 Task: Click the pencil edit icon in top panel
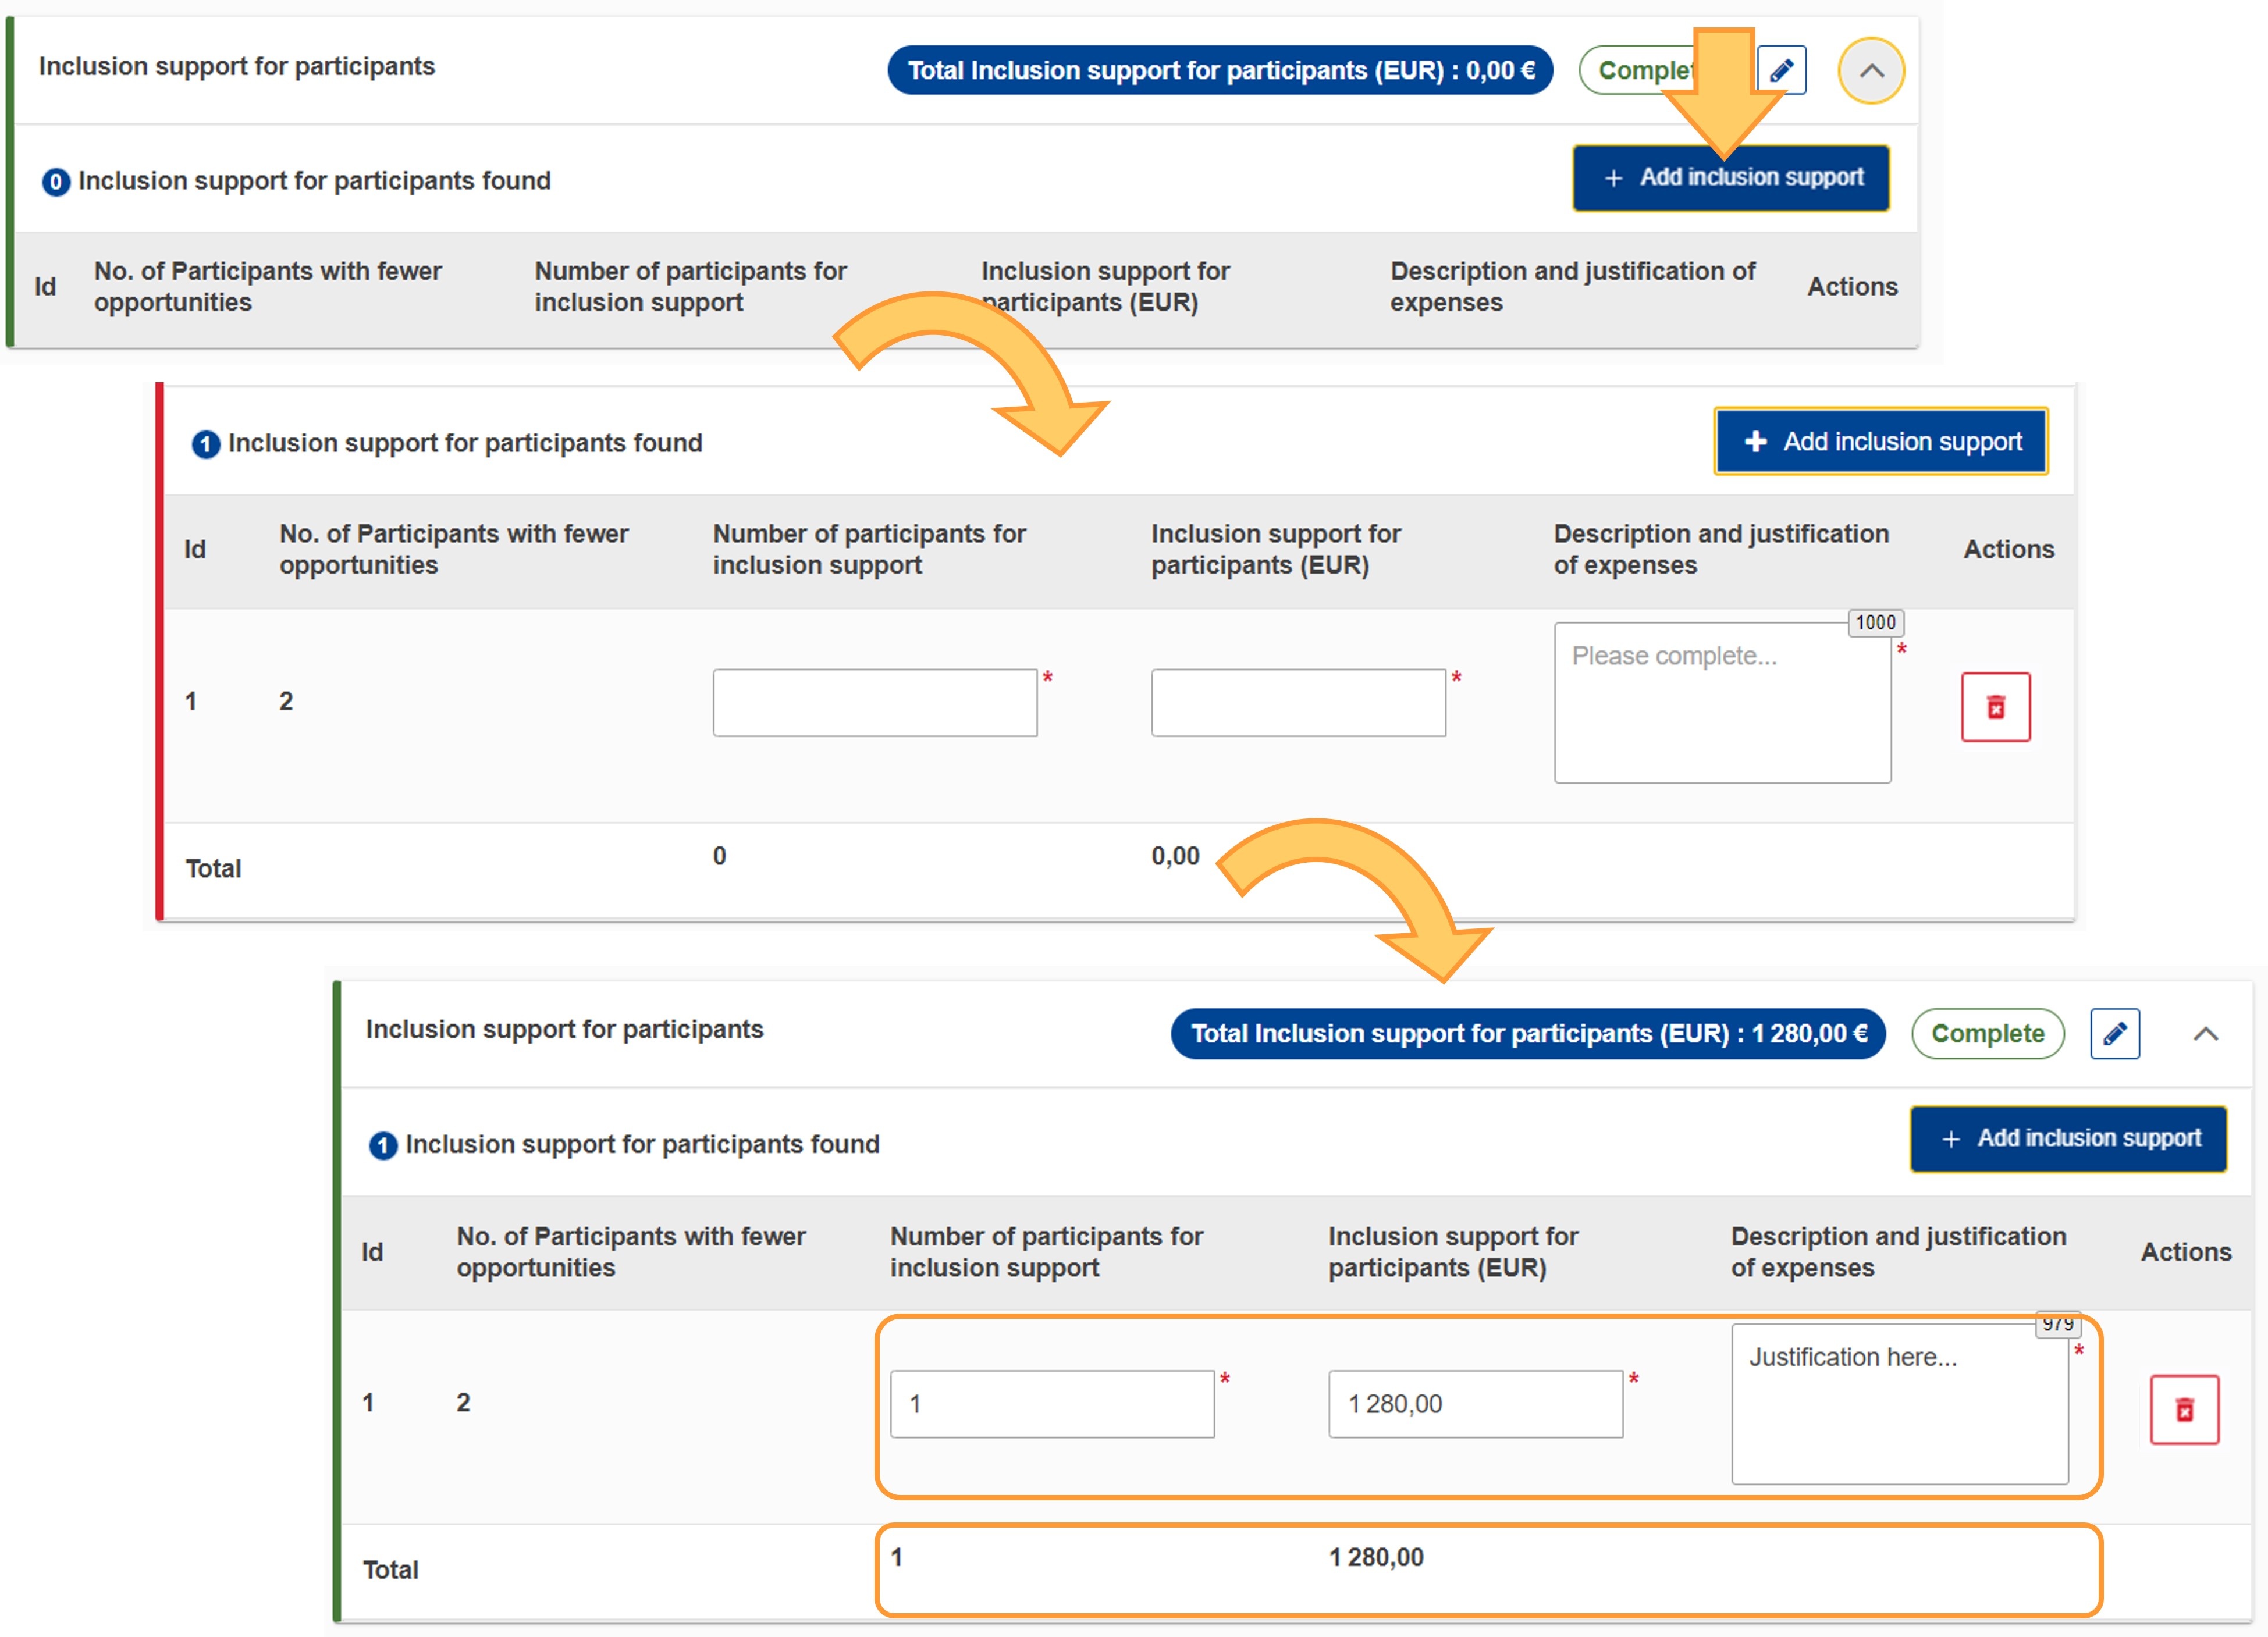1782,71
